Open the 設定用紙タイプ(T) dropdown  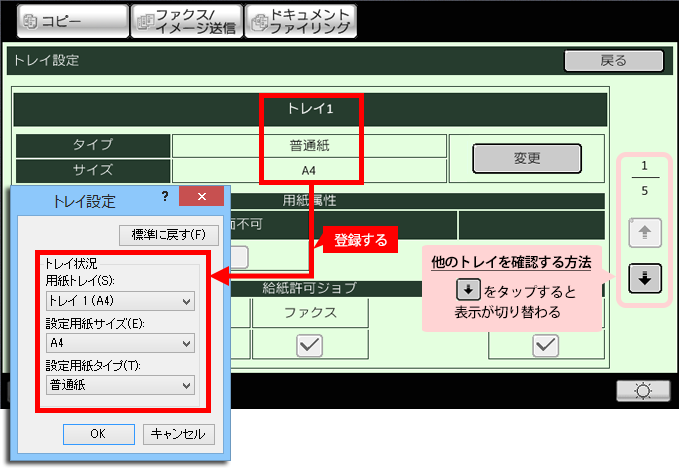121,385
